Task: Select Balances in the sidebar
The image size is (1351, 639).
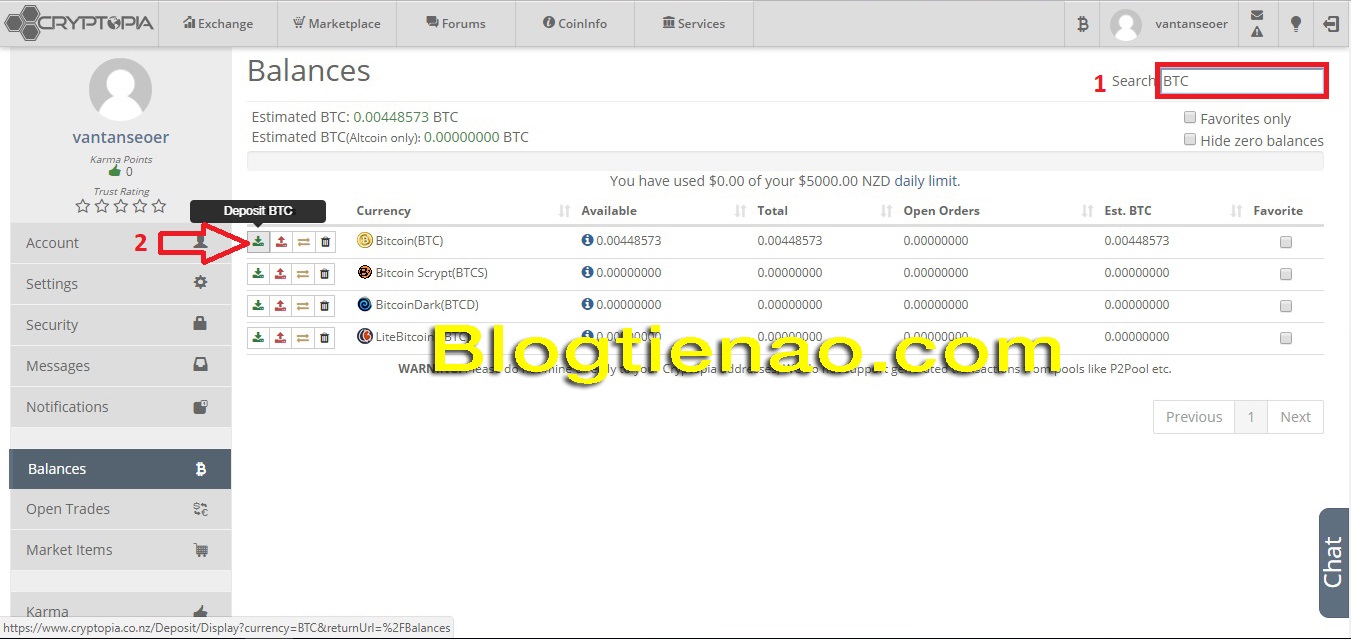Action: pos(120,469)
